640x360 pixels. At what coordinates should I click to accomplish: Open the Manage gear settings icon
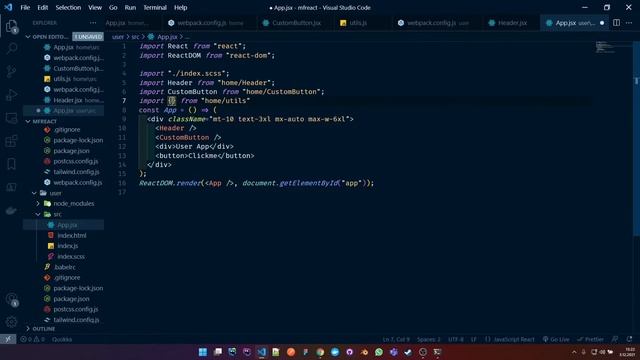click(x=11, y=322)
